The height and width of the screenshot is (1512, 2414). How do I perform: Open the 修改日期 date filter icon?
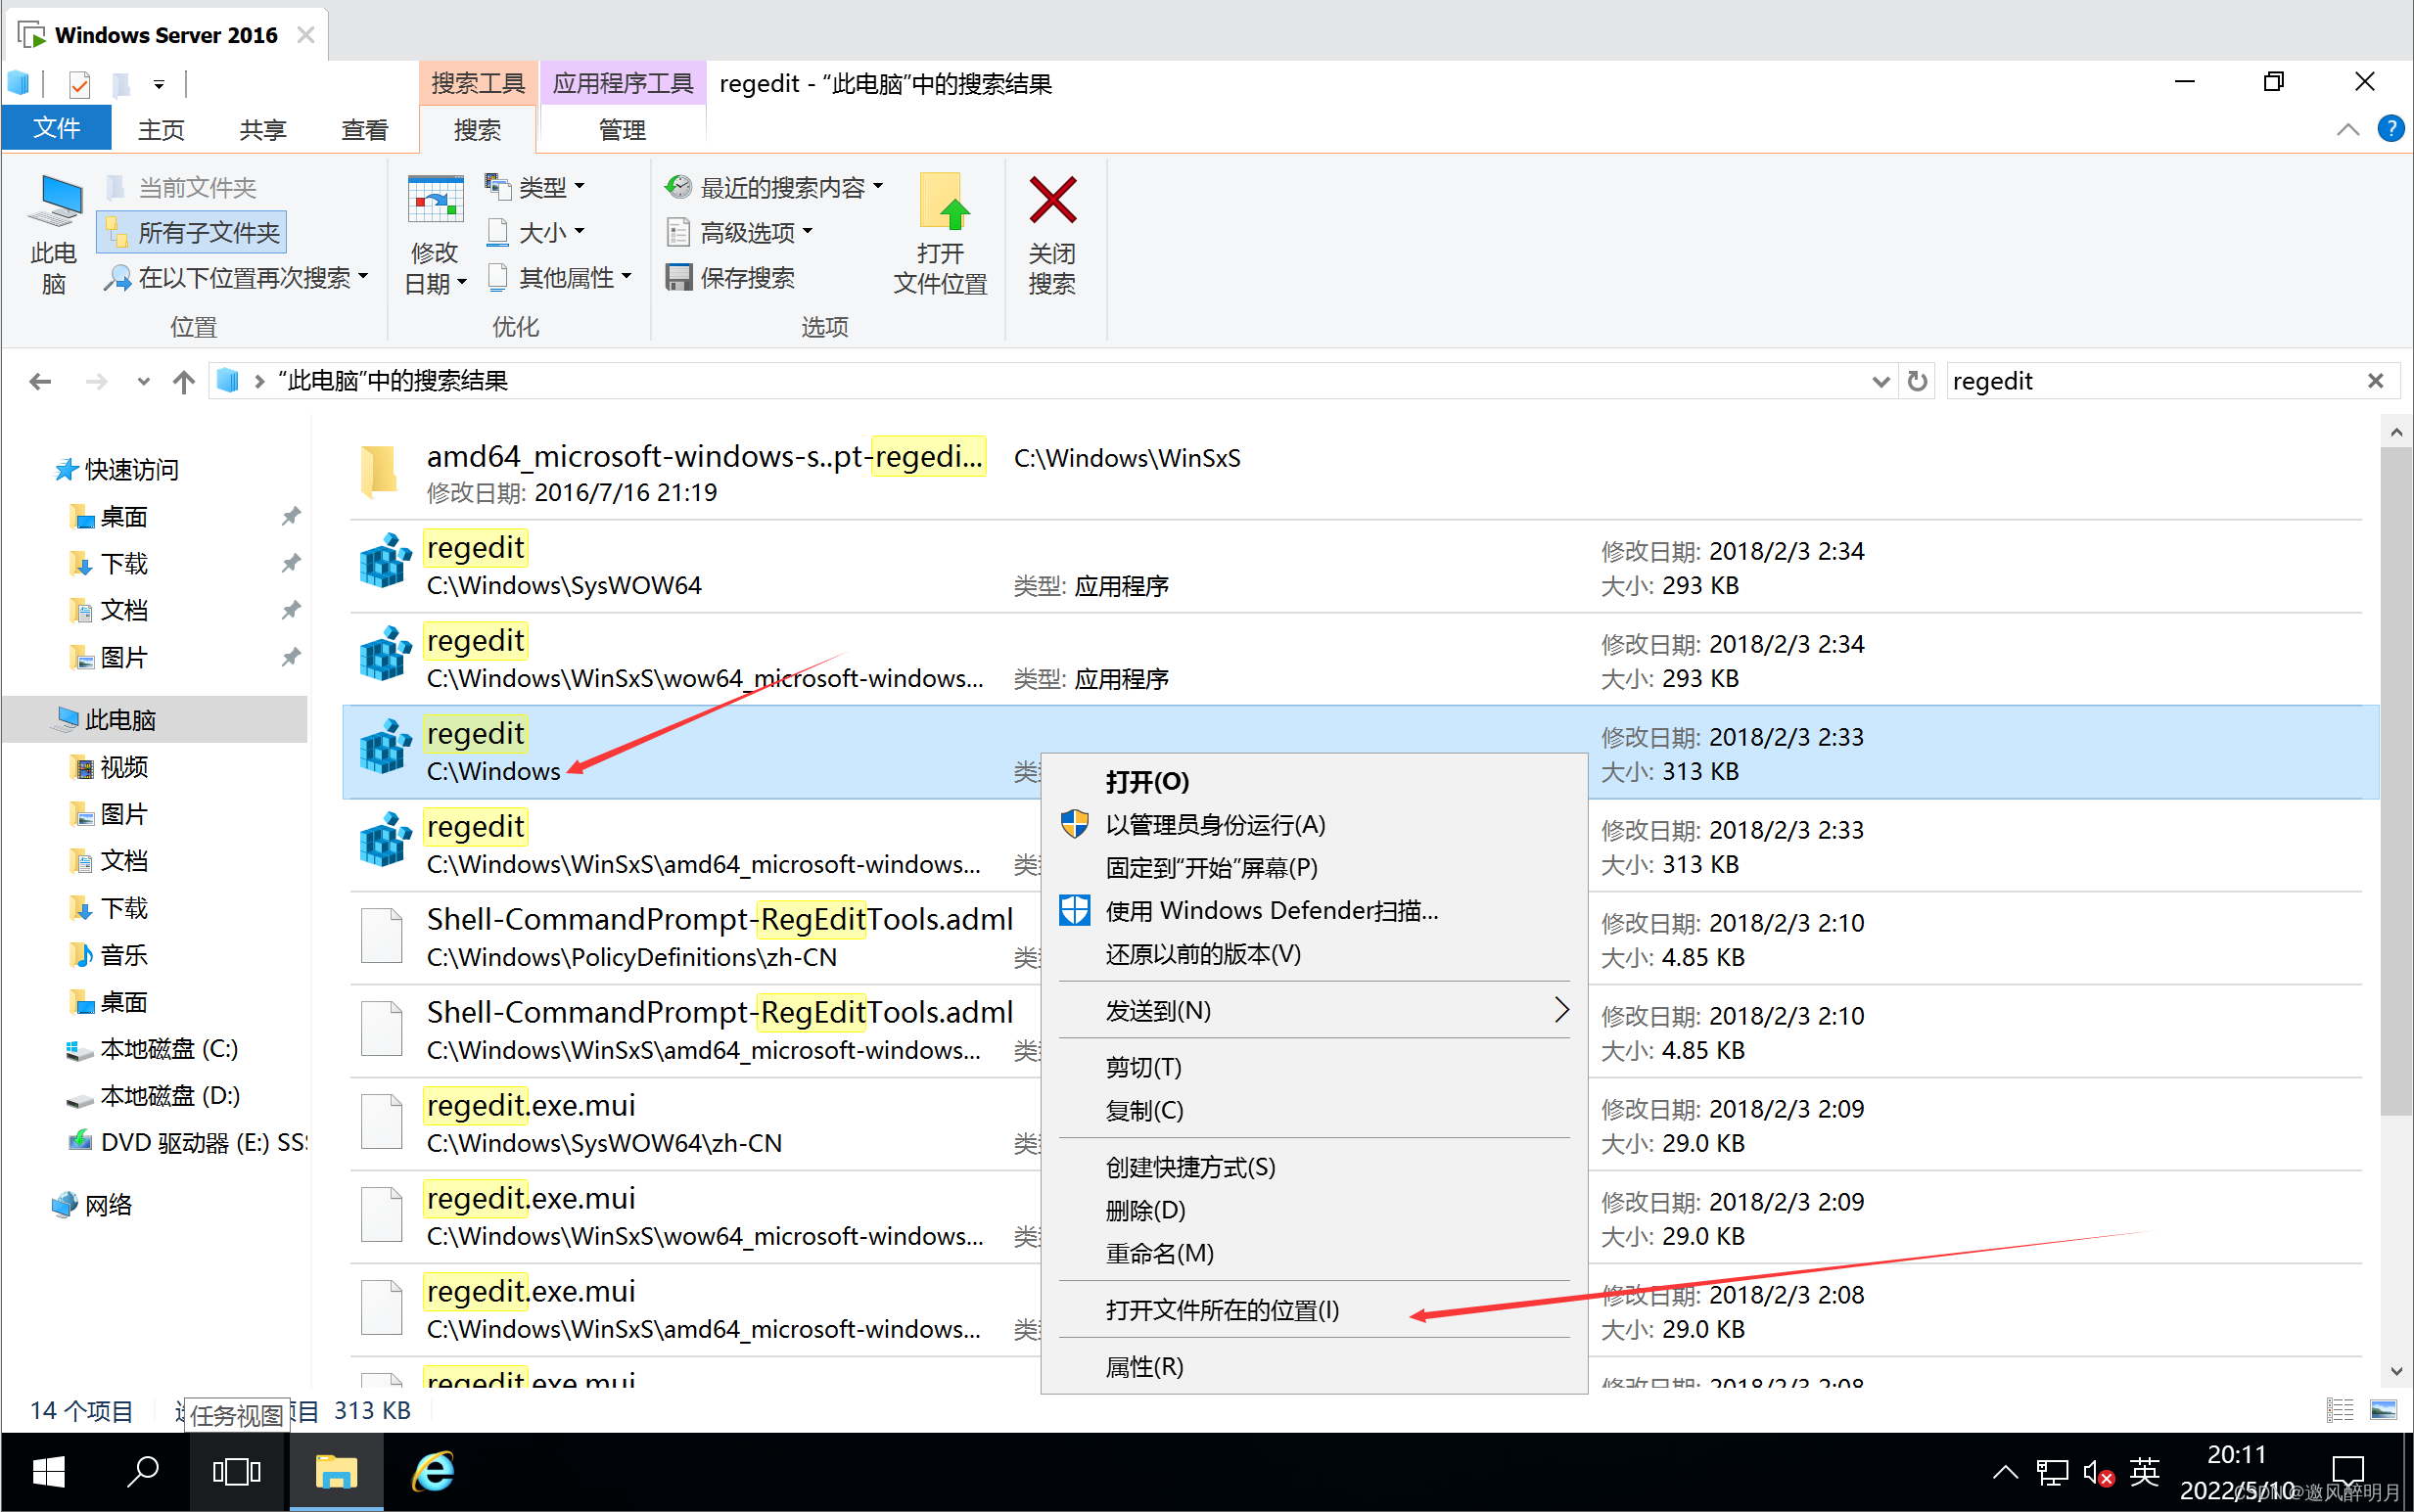(435, 199)
